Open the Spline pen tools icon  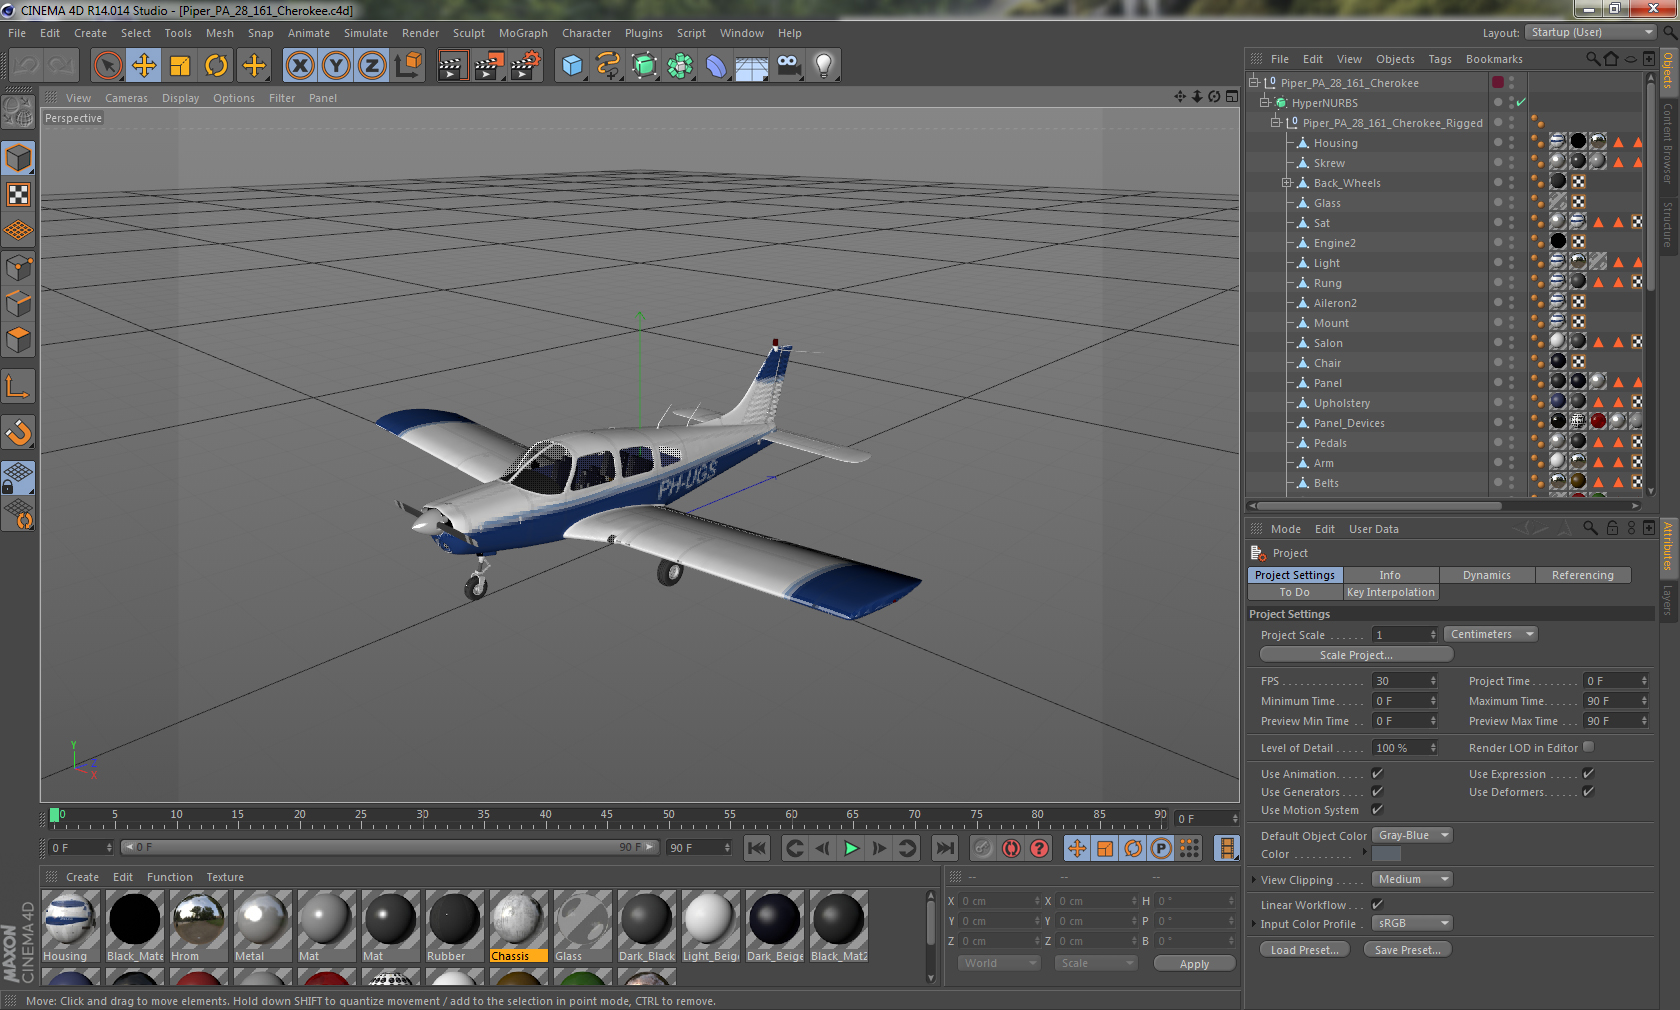[x=608, y=66]
